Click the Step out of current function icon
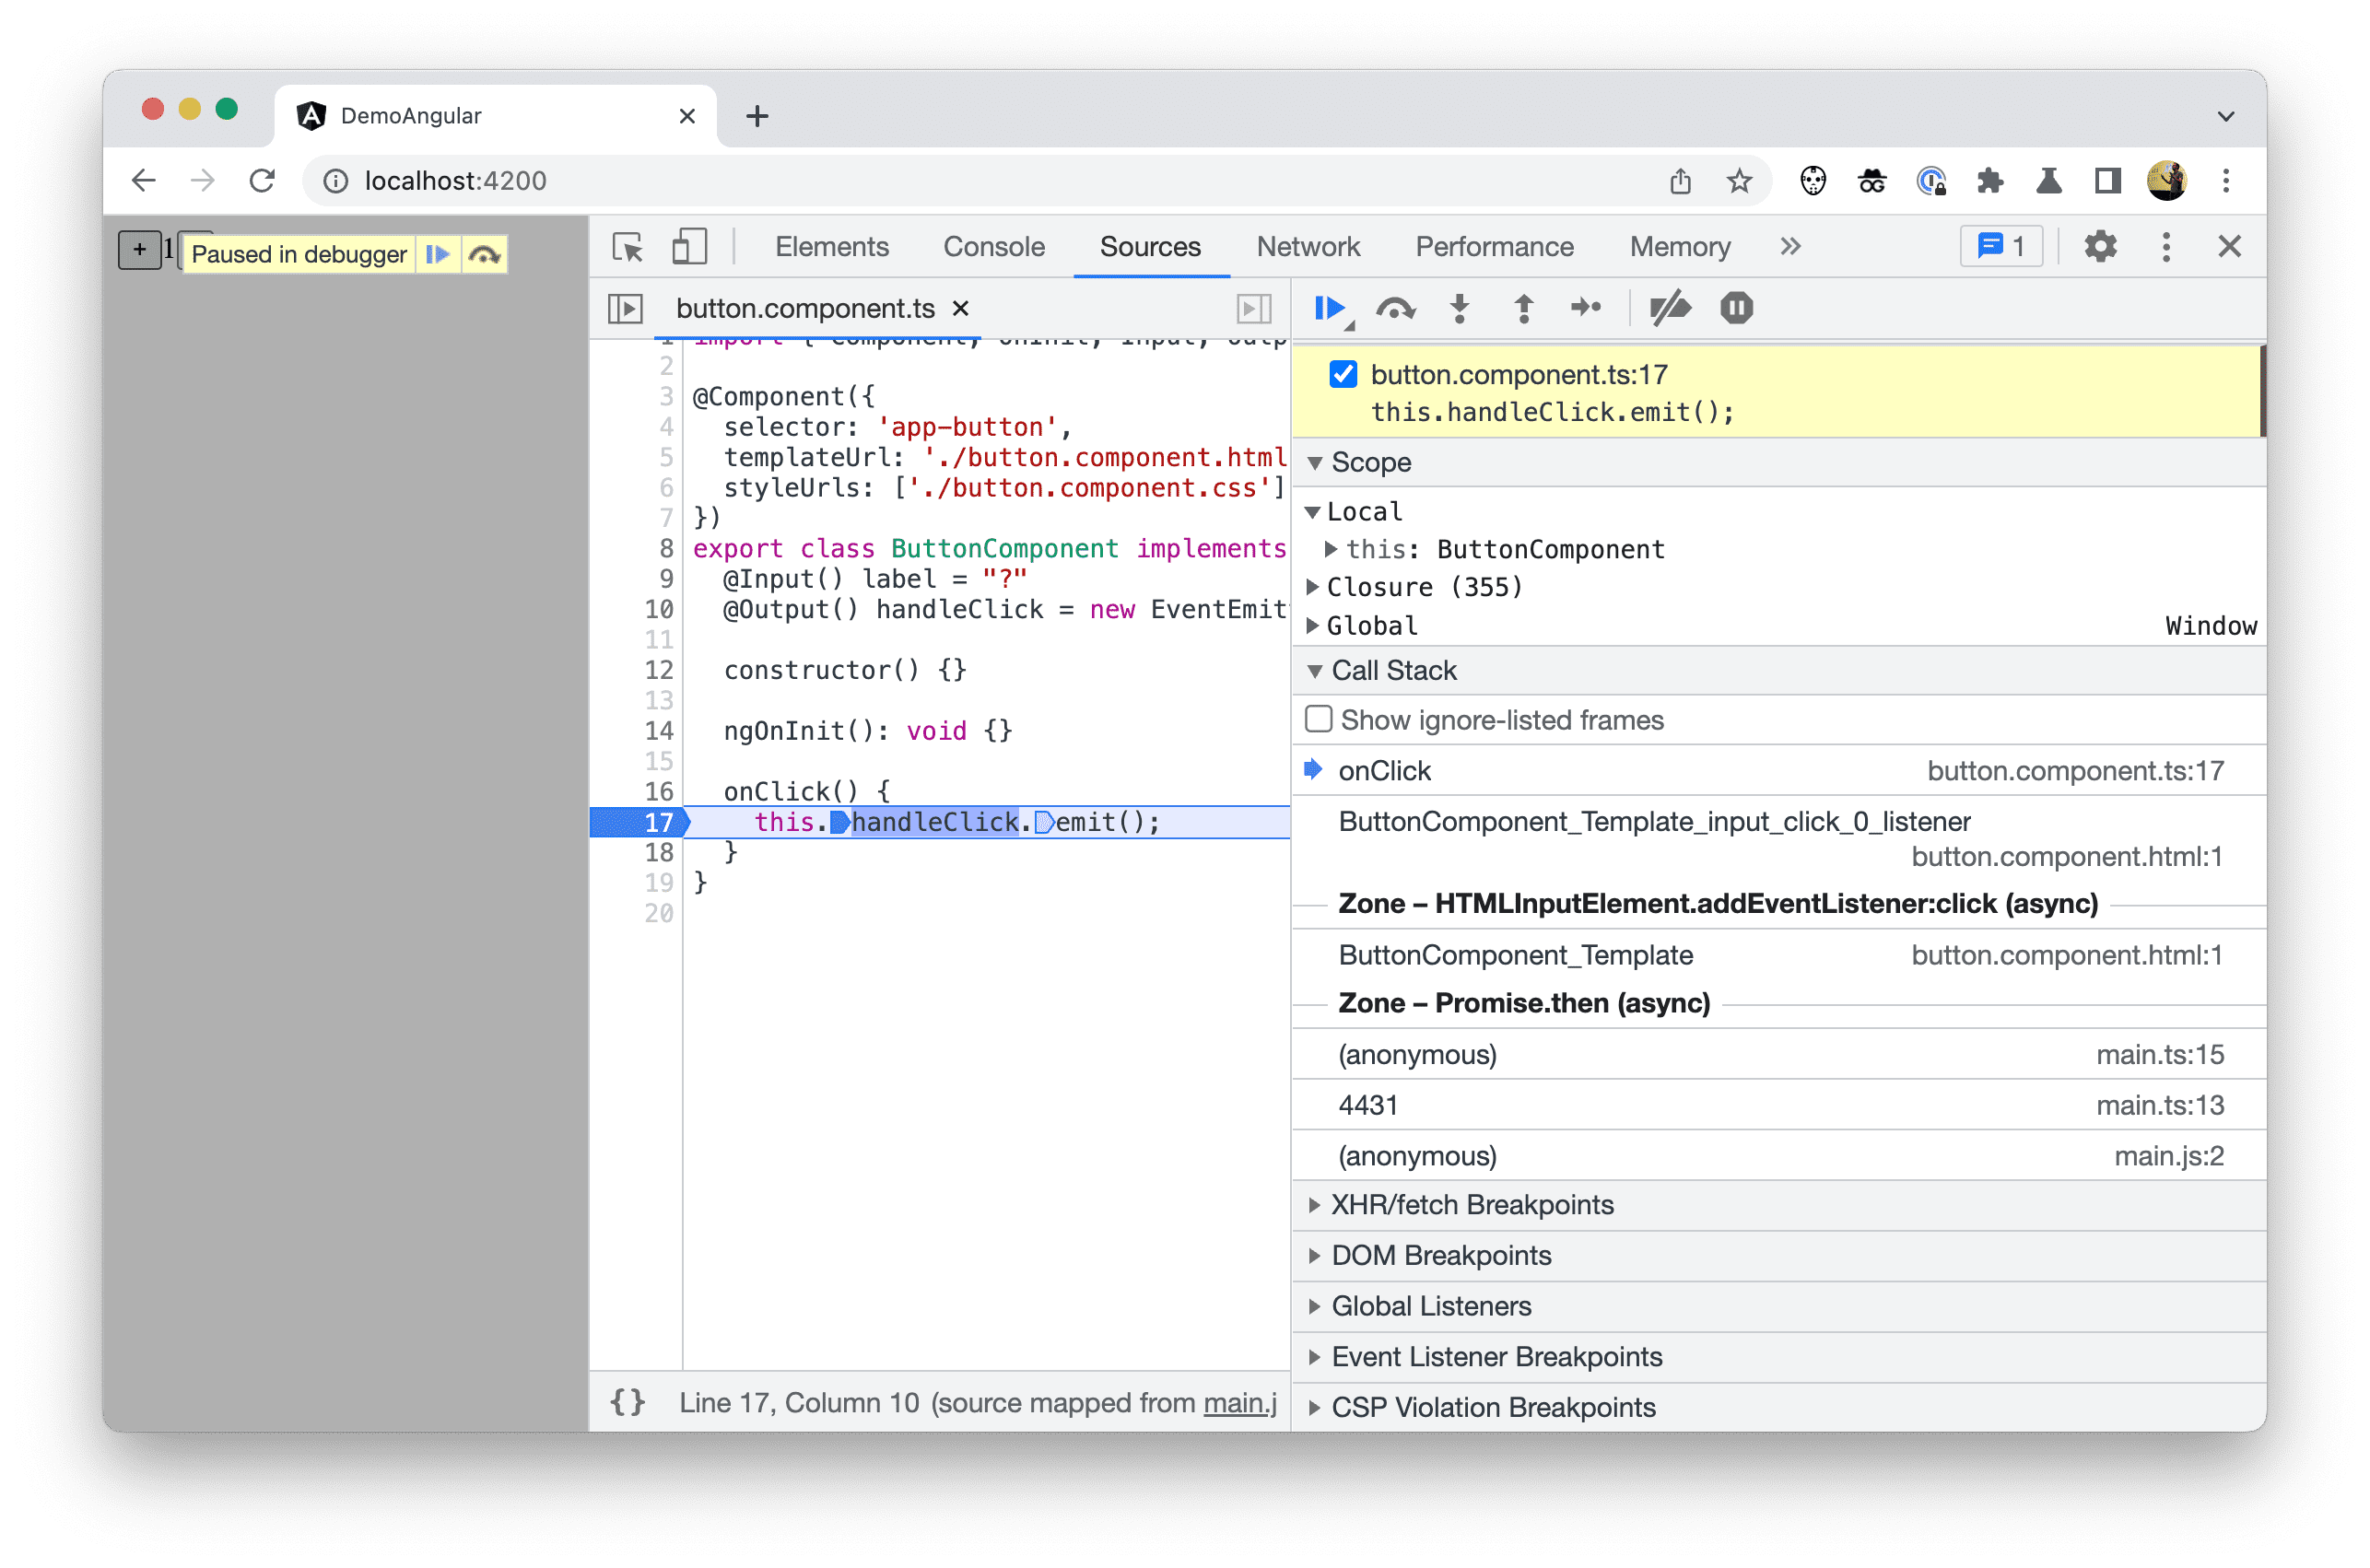2370x1568 pixels. point(1521,310)
